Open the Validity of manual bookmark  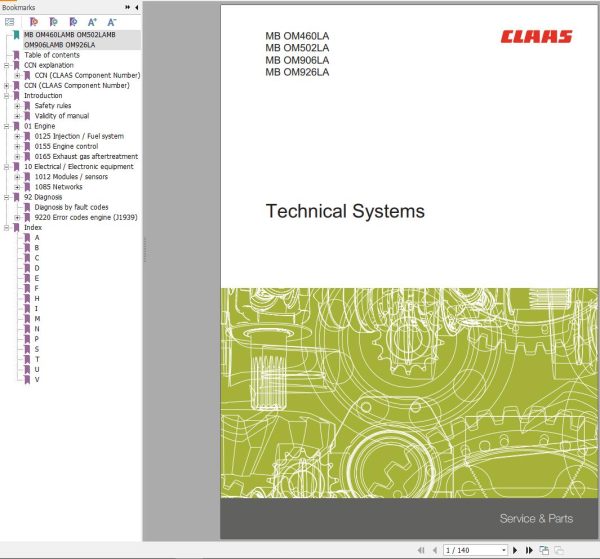62,116
